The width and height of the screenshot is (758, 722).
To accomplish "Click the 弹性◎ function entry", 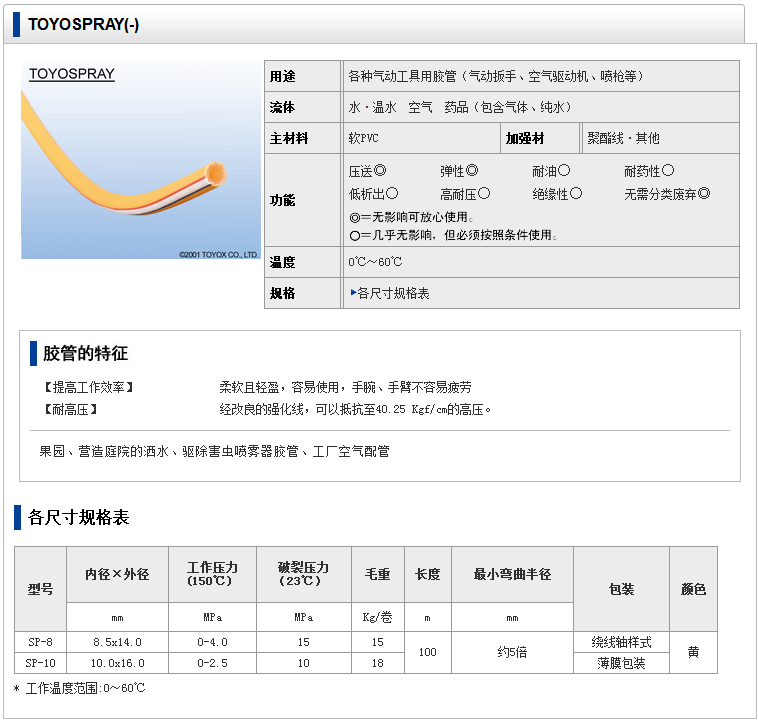I will [459, 171].
